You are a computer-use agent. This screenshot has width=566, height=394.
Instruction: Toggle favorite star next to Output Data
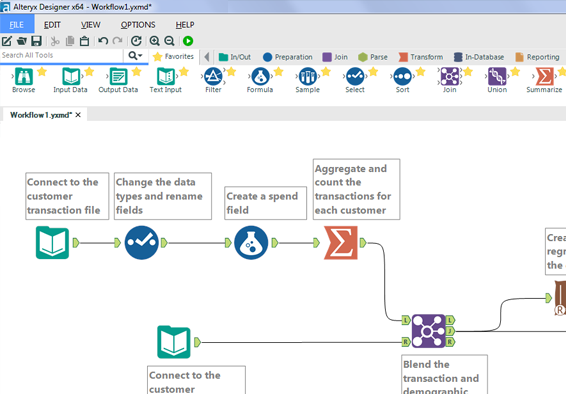pos(136,72)
